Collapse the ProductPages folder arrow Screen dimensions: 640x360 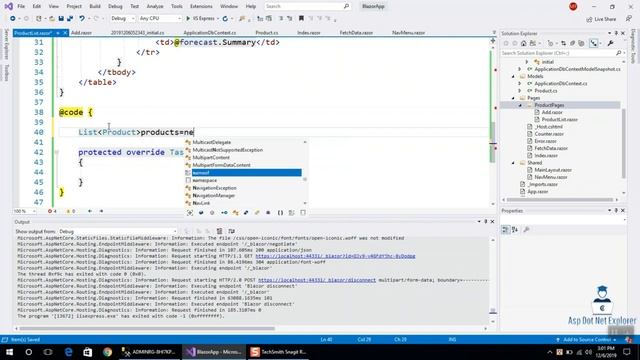coord(520,105)
